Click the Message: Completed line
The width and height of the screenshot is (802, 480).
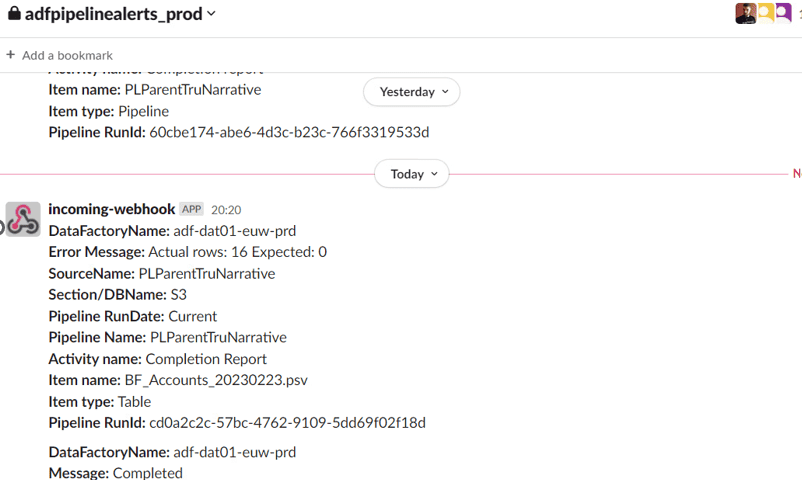coord(115,473)
